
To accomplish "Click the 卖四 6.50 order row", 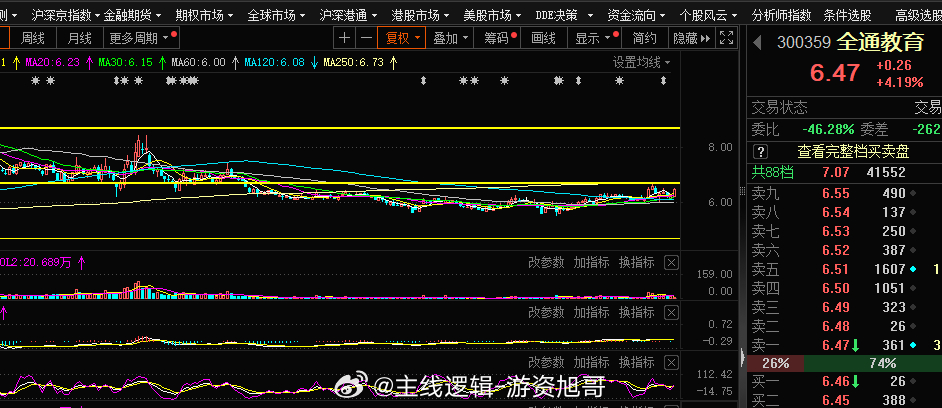I will (844, 288).
